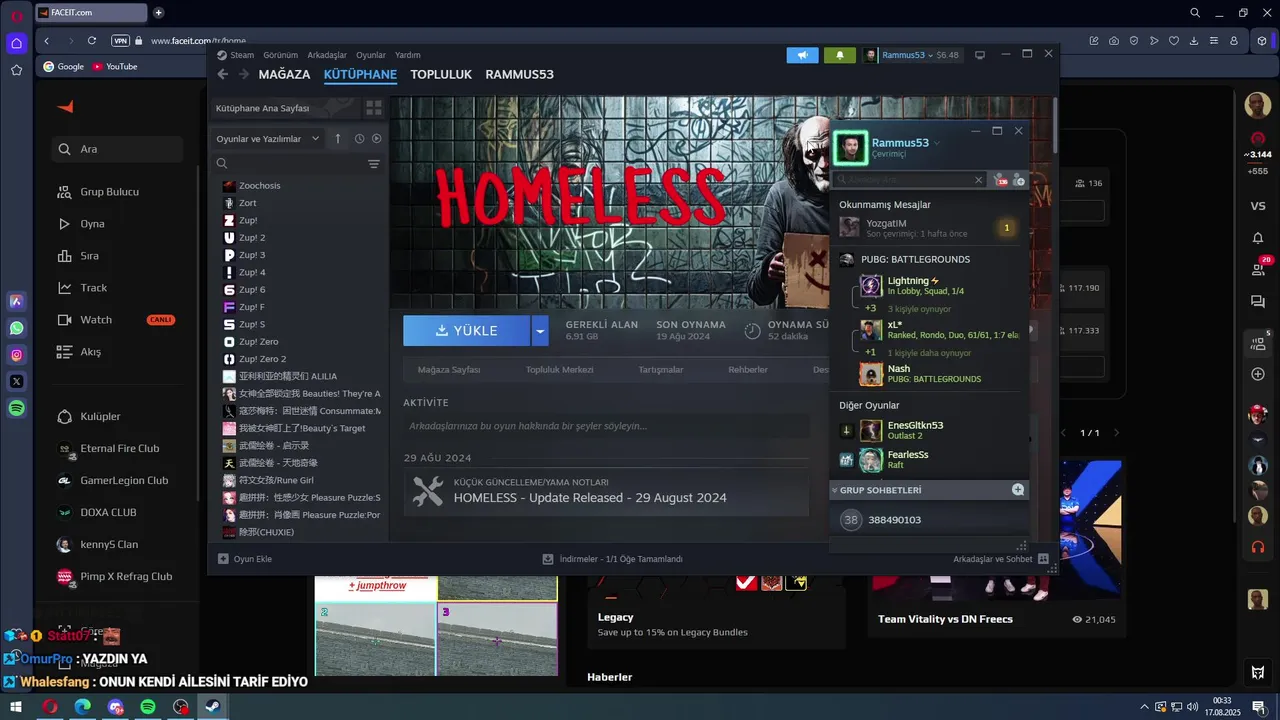
Task: Switch Steam to Big Picture mode icon
Action: click(980, 55)
